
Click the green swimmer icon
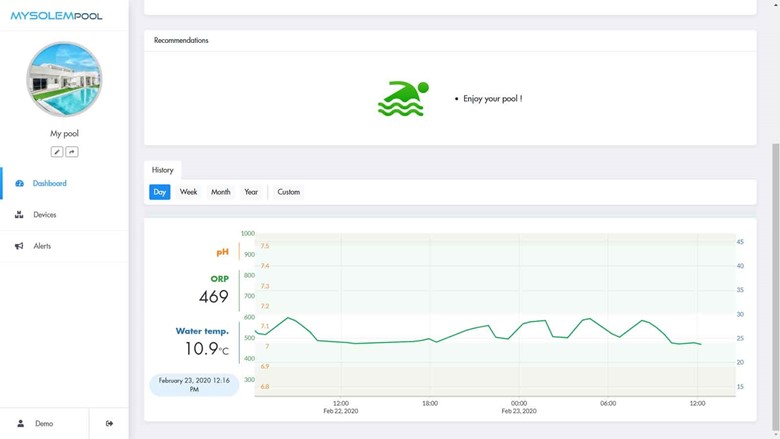click(x=403, y=99)
